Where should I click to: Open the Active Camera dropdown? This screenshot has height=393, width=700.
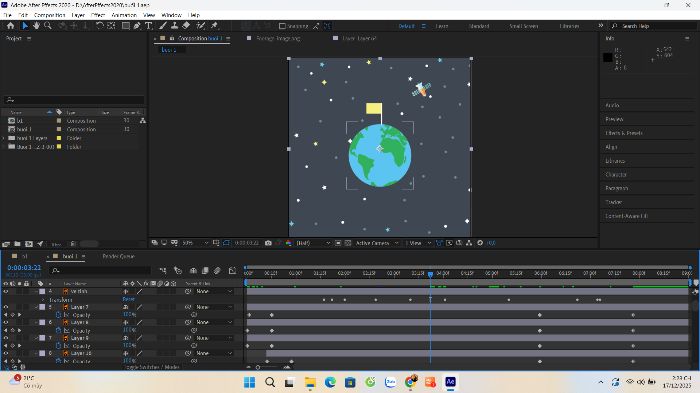pos(376,243)
